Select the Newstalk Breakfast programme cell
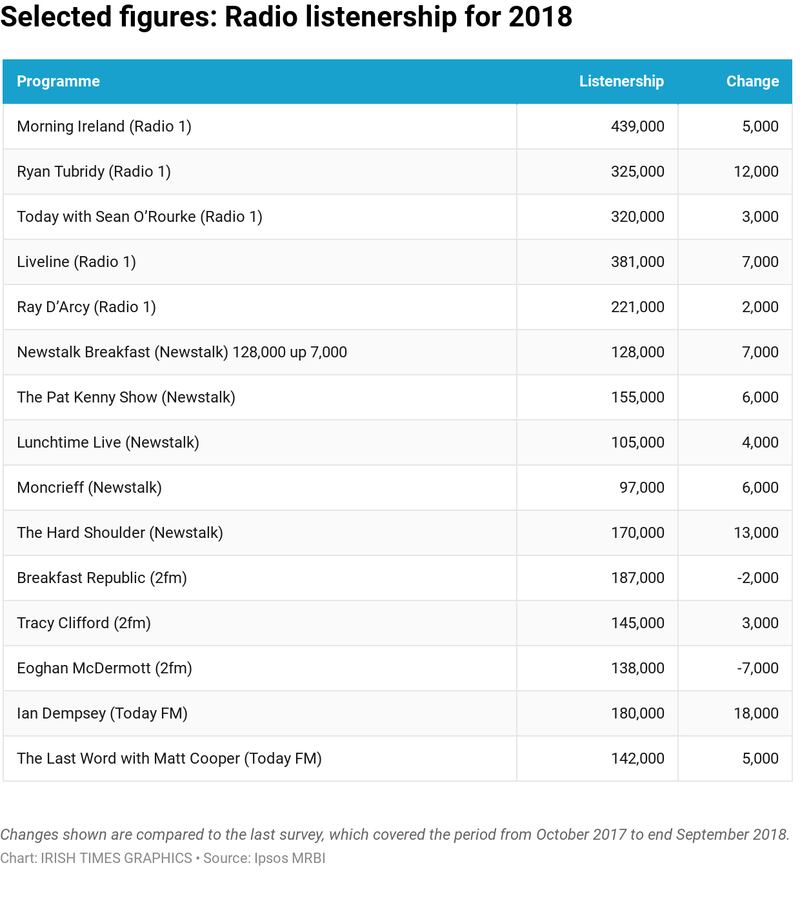This screenshot has width=800, height=912. (182, 352)
